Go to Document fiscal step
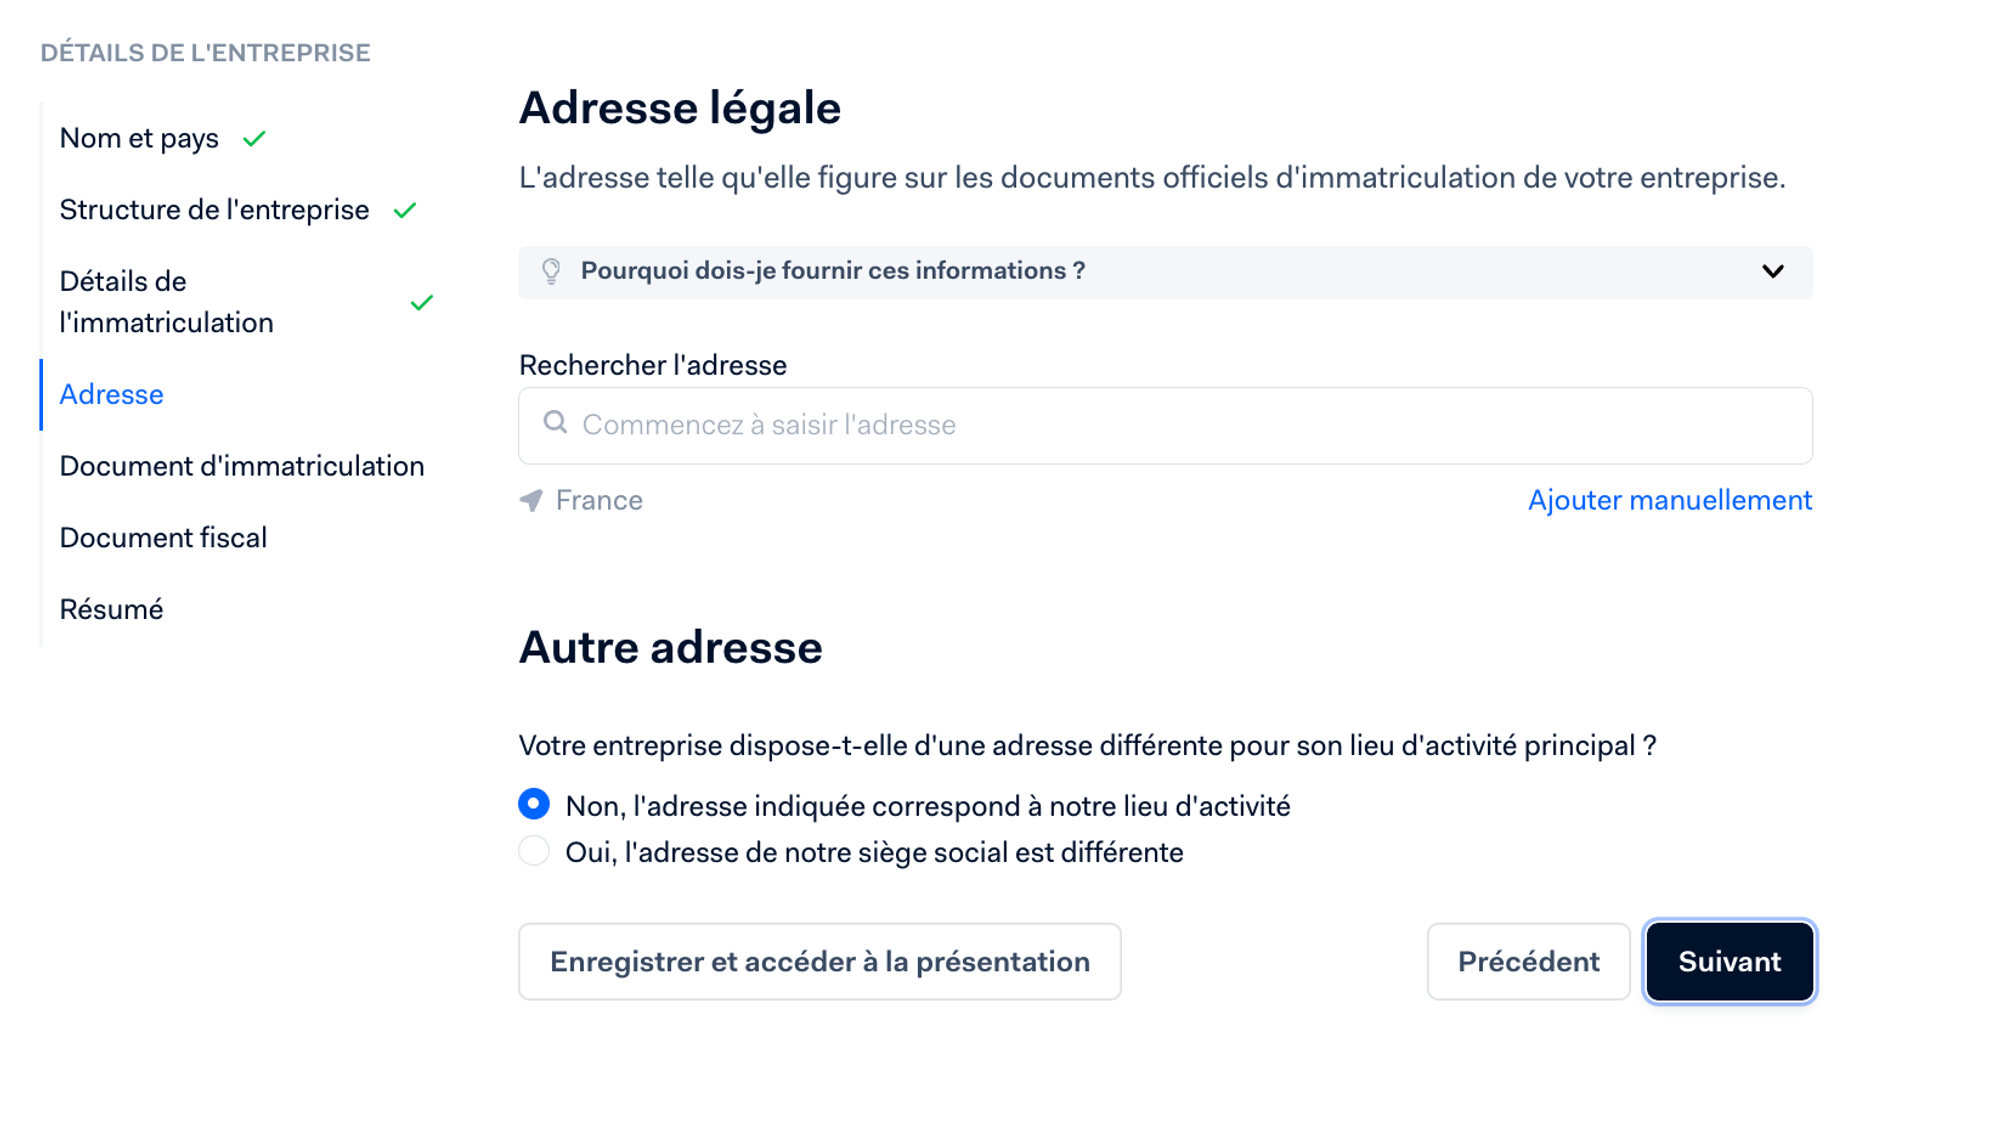 coord(163,538)
